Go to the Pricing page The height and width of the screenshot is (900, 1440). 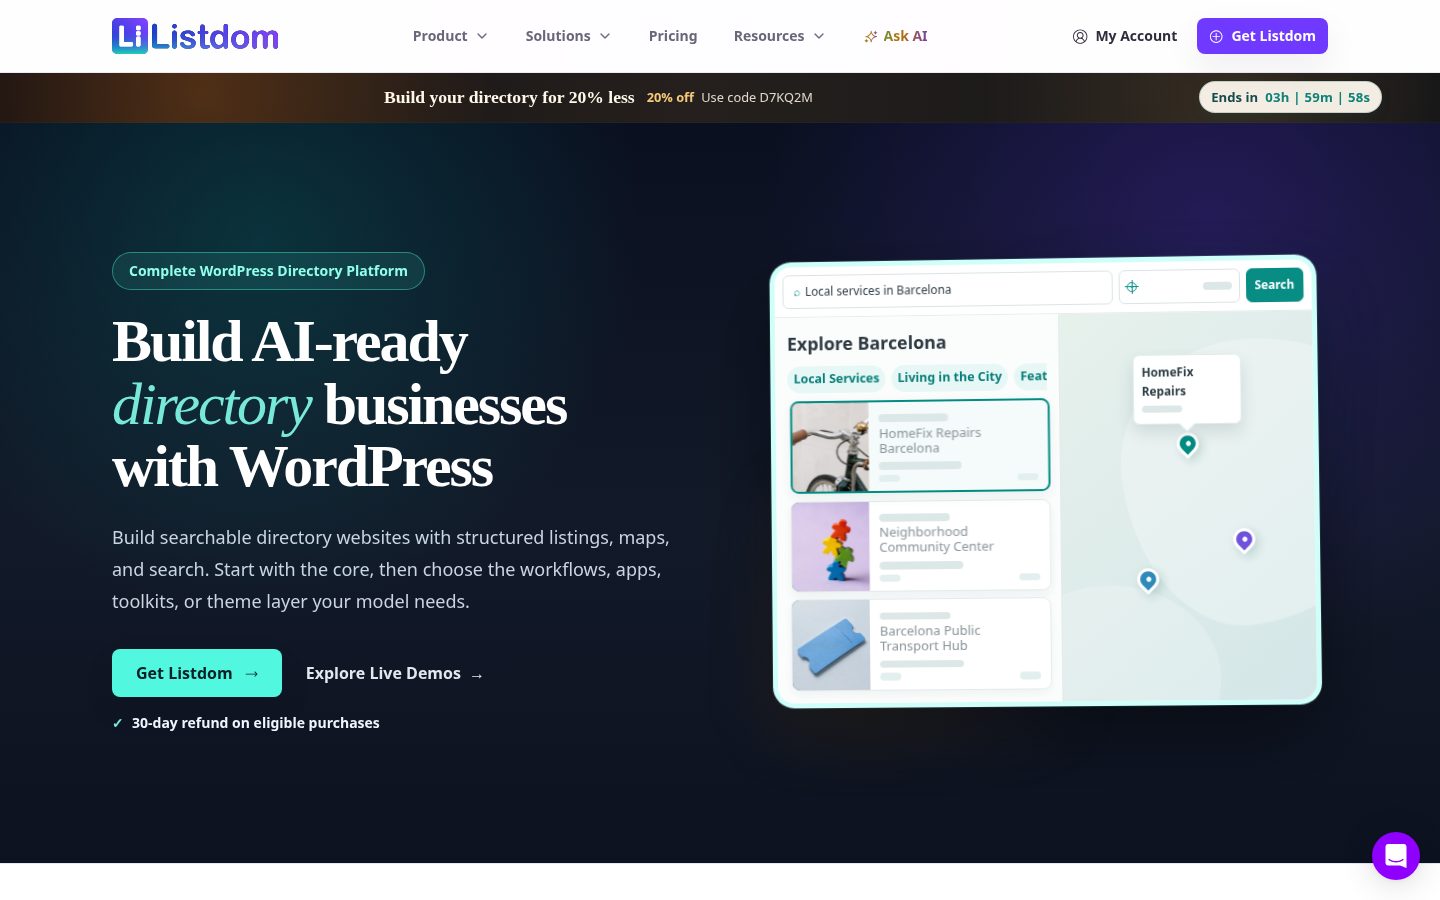tap(673, 36)
